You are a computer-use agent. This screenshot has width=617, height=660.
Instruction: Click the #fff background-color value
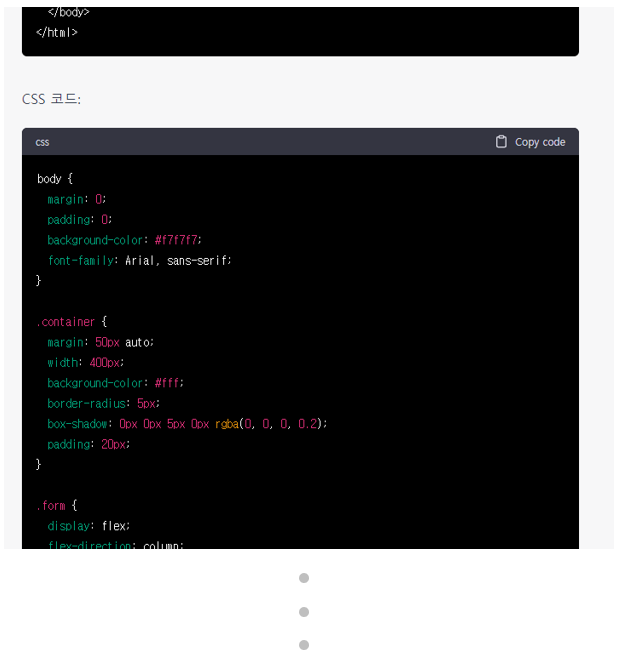pos(167,383)
